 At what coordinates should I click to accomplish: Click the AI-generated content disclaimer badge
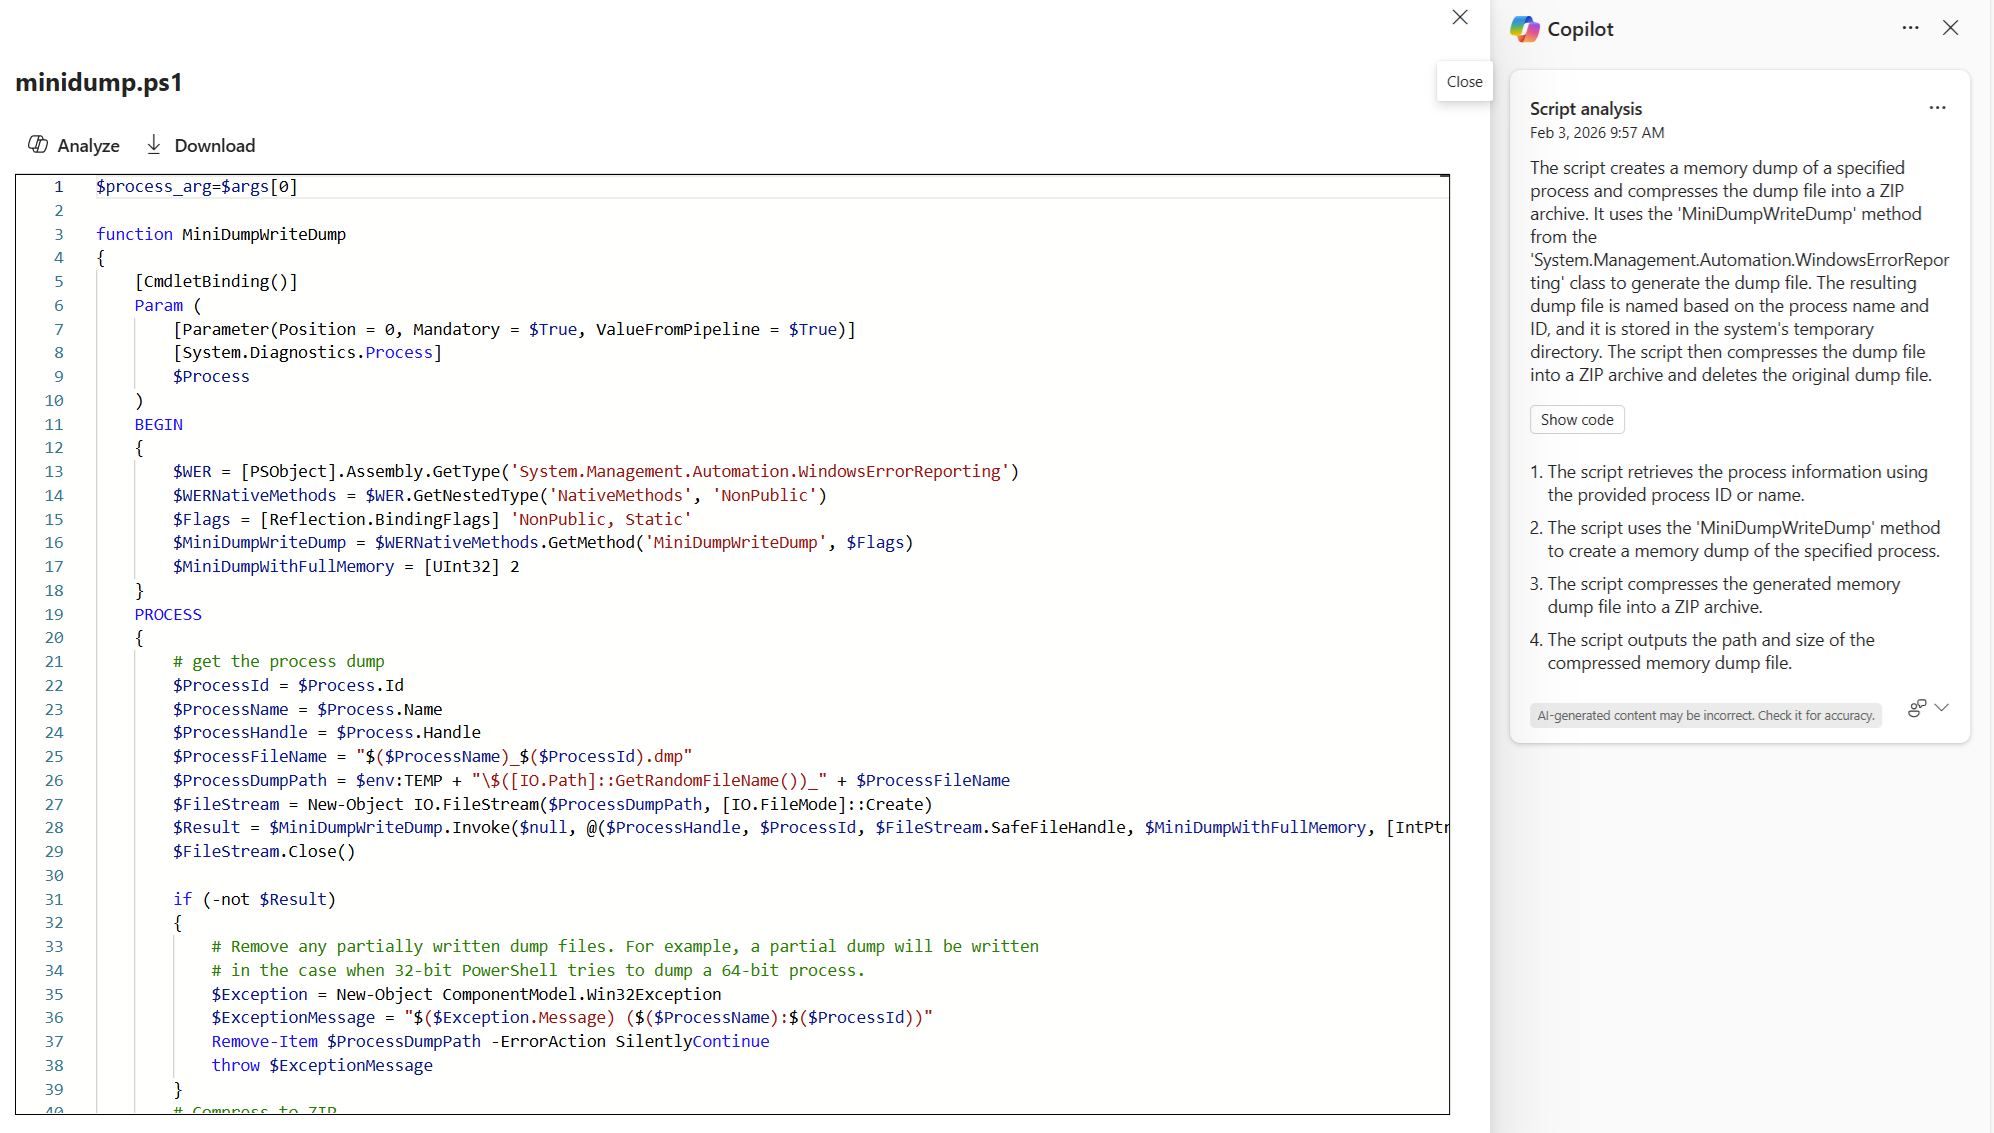(1705, 715)
